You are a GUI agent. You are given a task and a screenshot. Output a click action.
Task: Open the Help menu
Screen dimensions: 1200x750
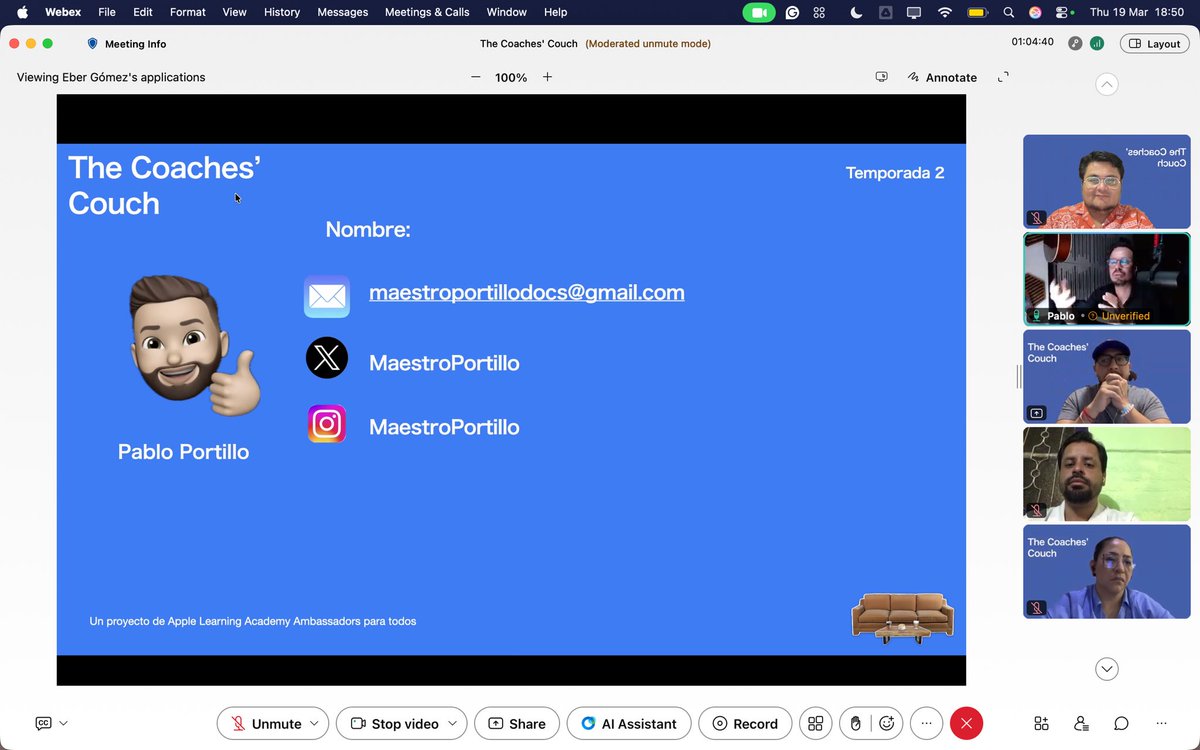(x=556, y=12)
